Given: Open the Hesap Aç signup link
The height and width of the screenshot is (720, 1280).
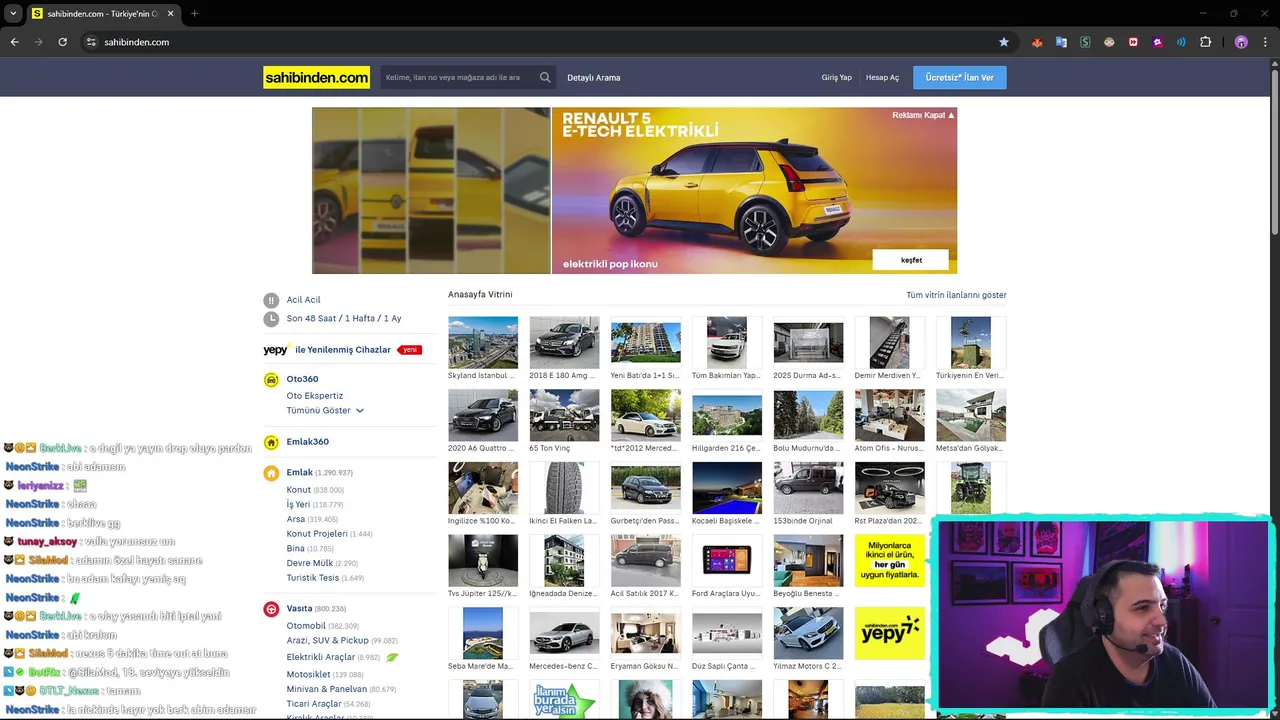Looking at the screenshot, I should (882, 77).
